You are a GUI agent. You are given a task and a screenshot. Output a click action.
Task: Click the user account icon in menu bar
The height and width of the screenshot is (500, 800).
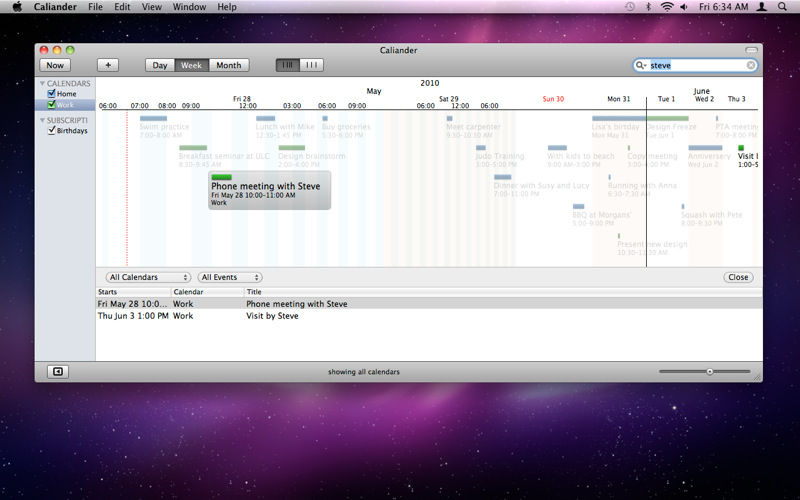(x=762, y=7)
